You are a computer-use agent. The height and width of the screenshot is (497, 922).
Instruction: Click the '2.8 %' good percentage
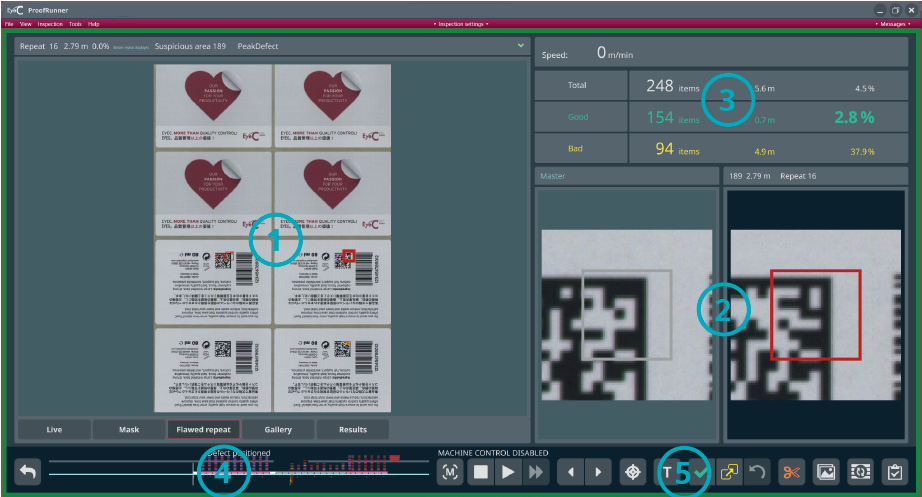pyautogui.click(x=854, y=118)
